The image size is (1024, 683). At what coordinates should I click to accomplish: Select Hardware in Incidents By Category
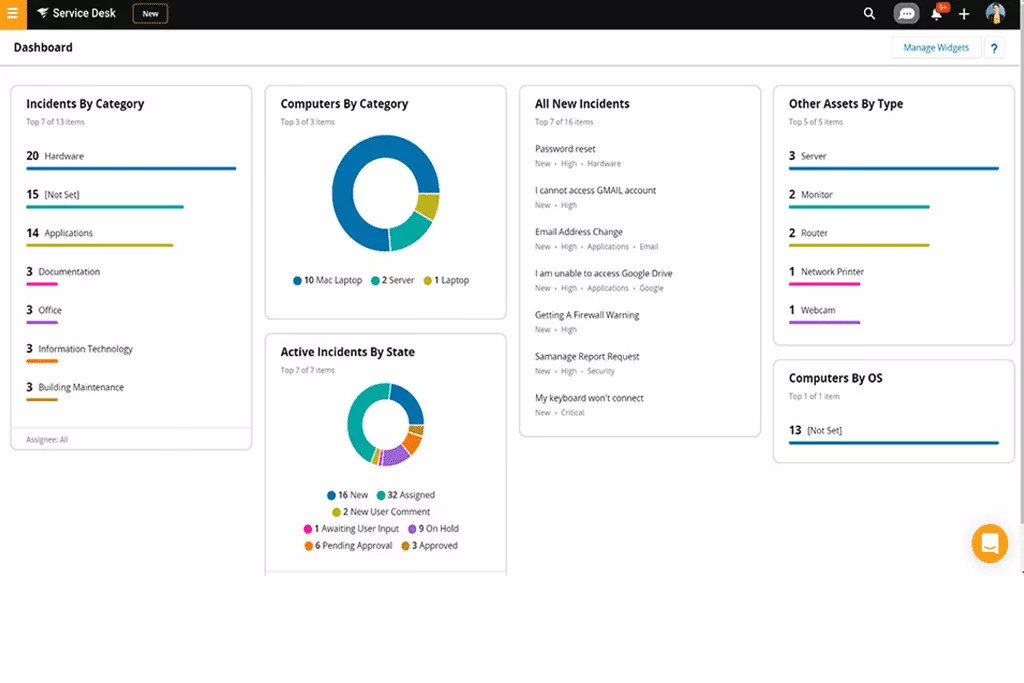pyautogui.click(x=64, y=156)
